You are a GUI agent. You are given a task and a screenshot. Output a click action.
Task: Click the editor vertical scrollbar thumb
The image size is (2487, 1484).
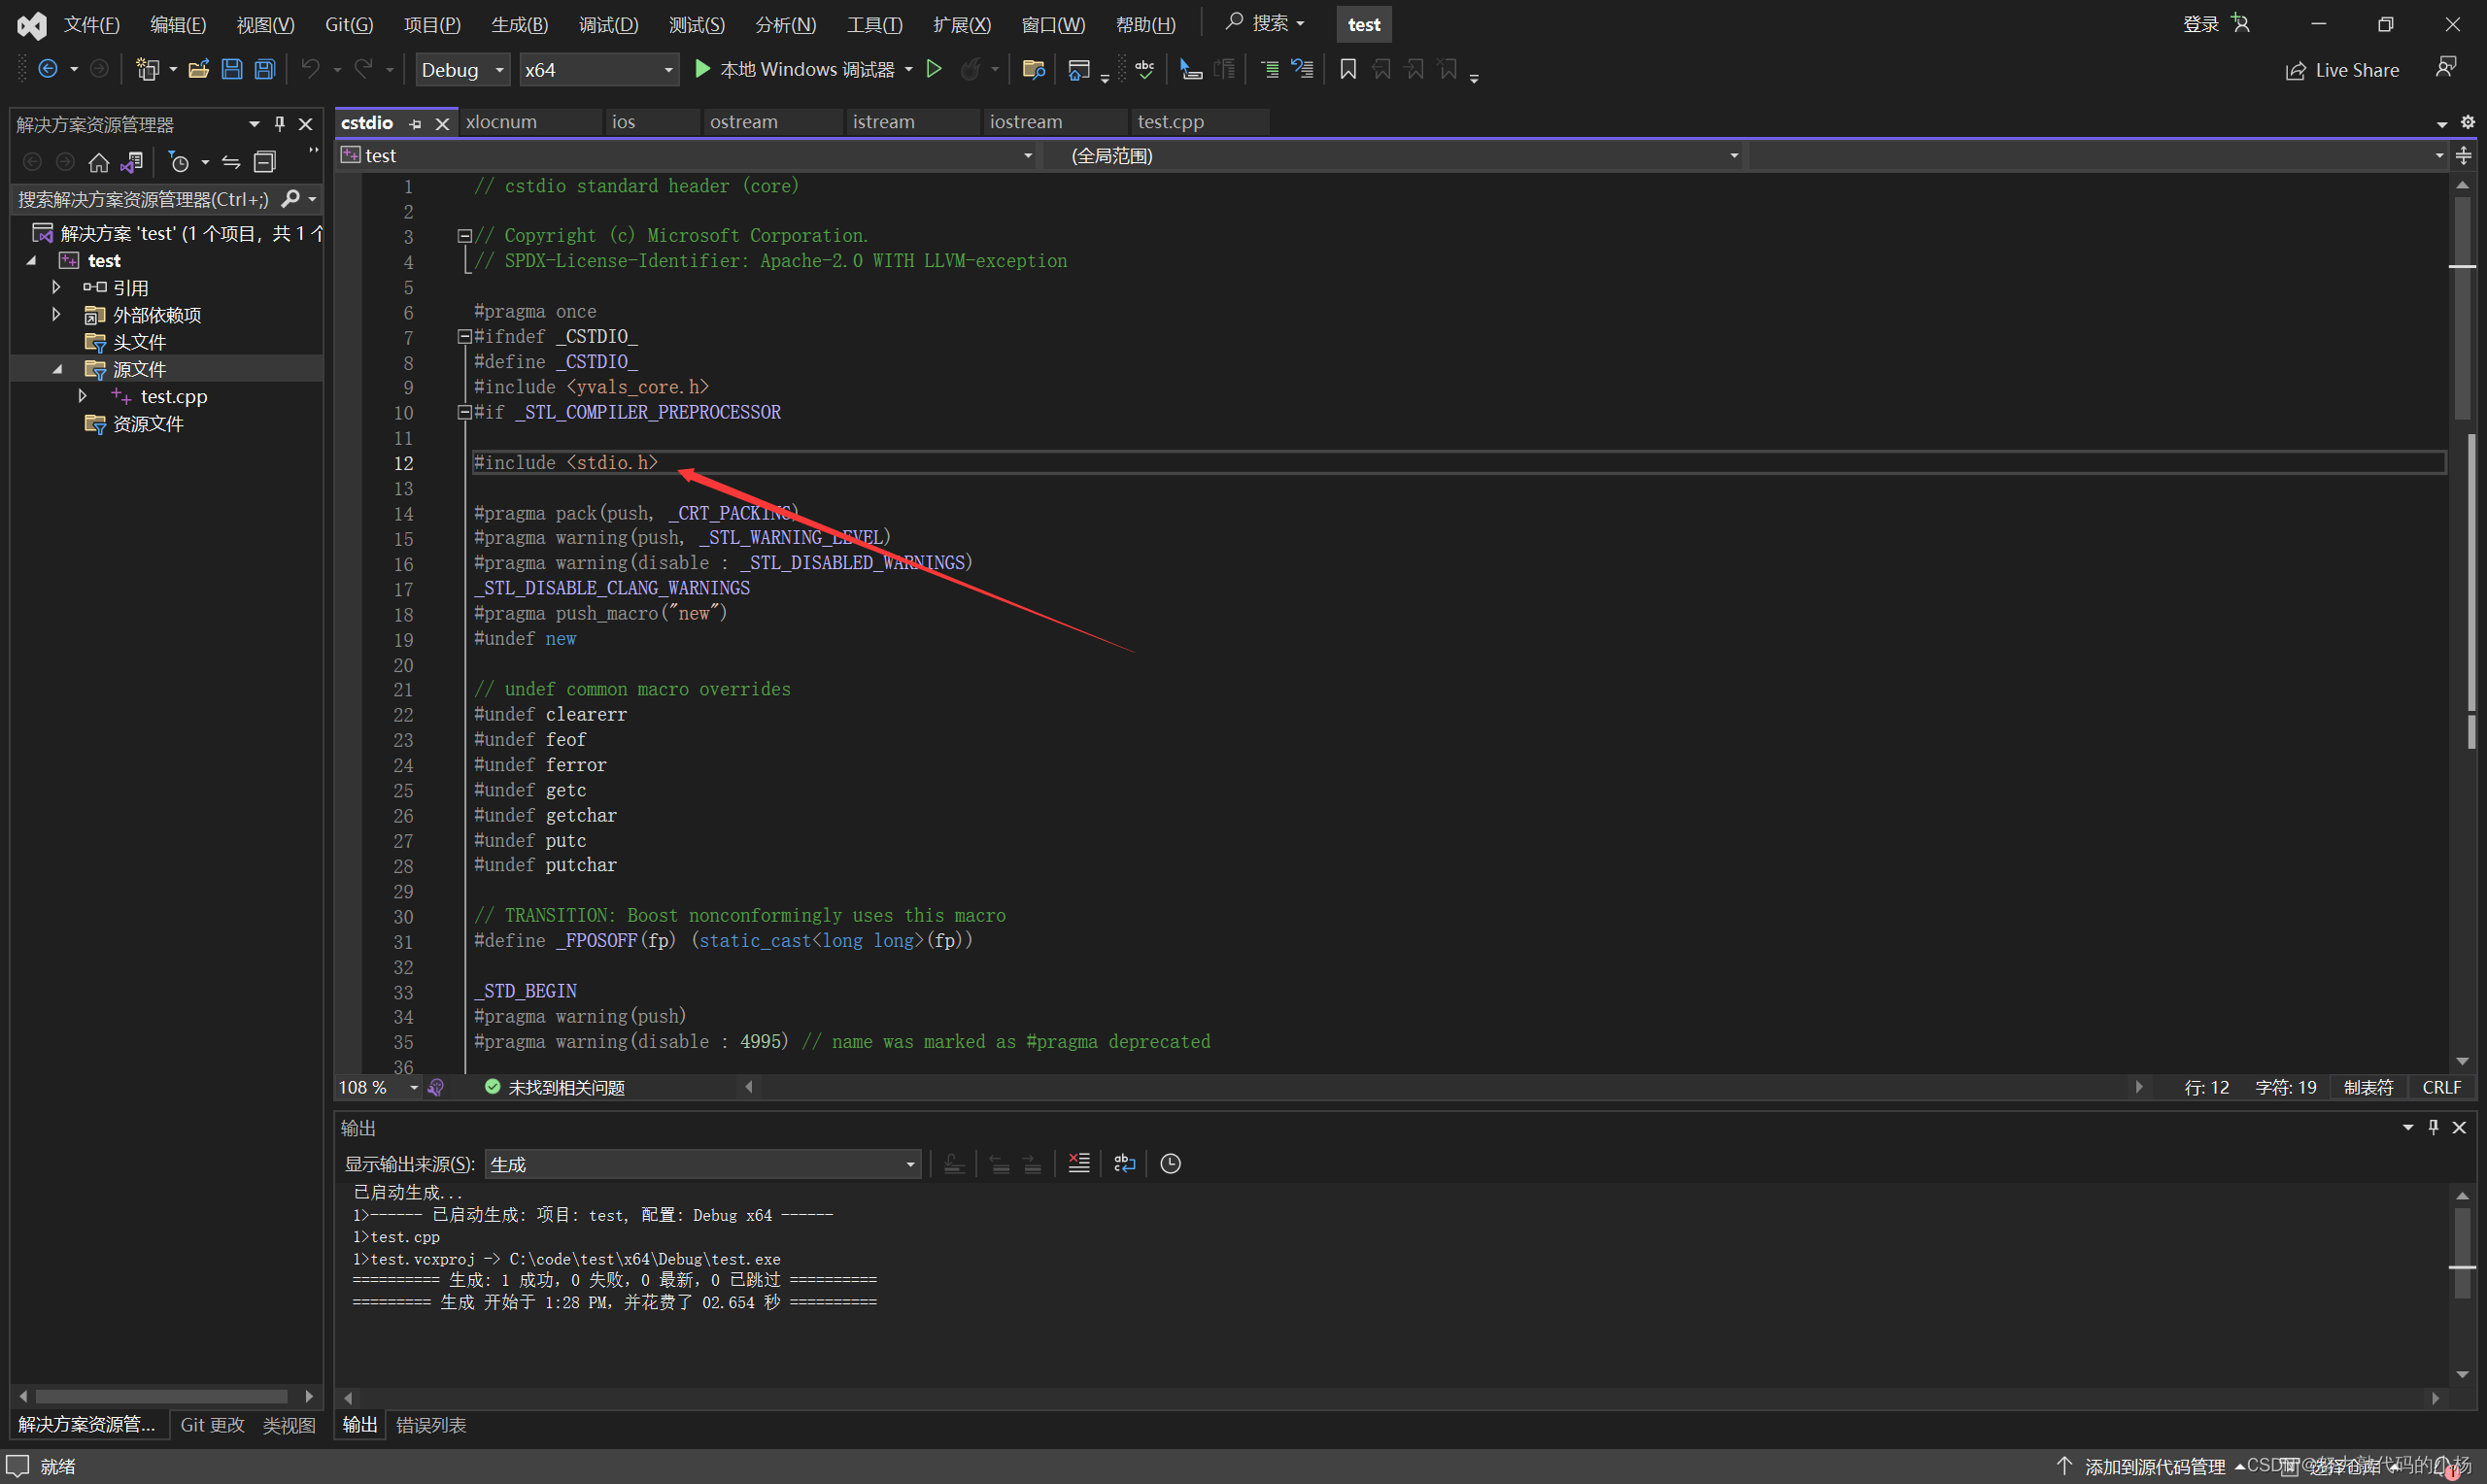coord(2462,310)
